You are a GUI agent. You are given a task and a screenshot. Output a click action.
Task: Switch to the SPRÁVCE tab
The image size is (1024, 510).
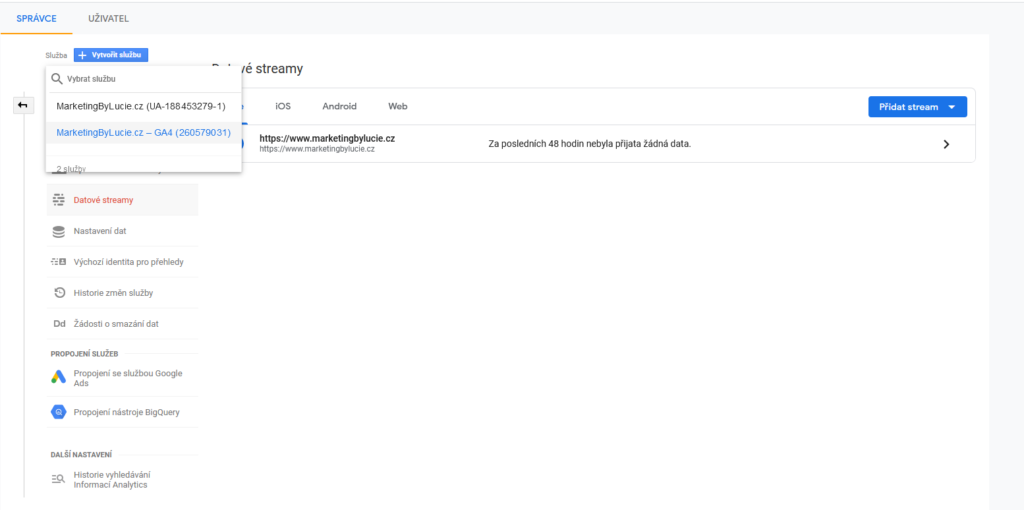coord(37,18)
